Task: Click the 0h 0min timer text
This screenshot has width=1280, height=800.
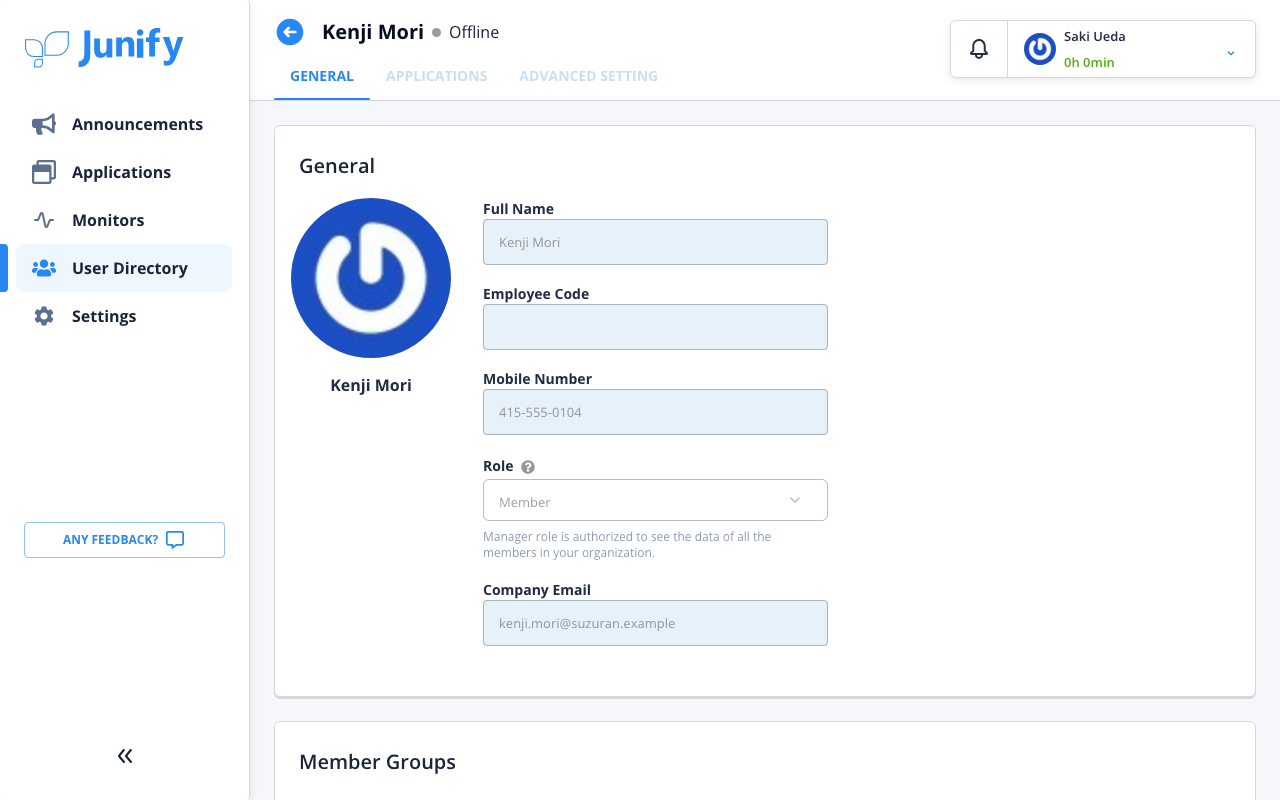Action: [1089, 62]
